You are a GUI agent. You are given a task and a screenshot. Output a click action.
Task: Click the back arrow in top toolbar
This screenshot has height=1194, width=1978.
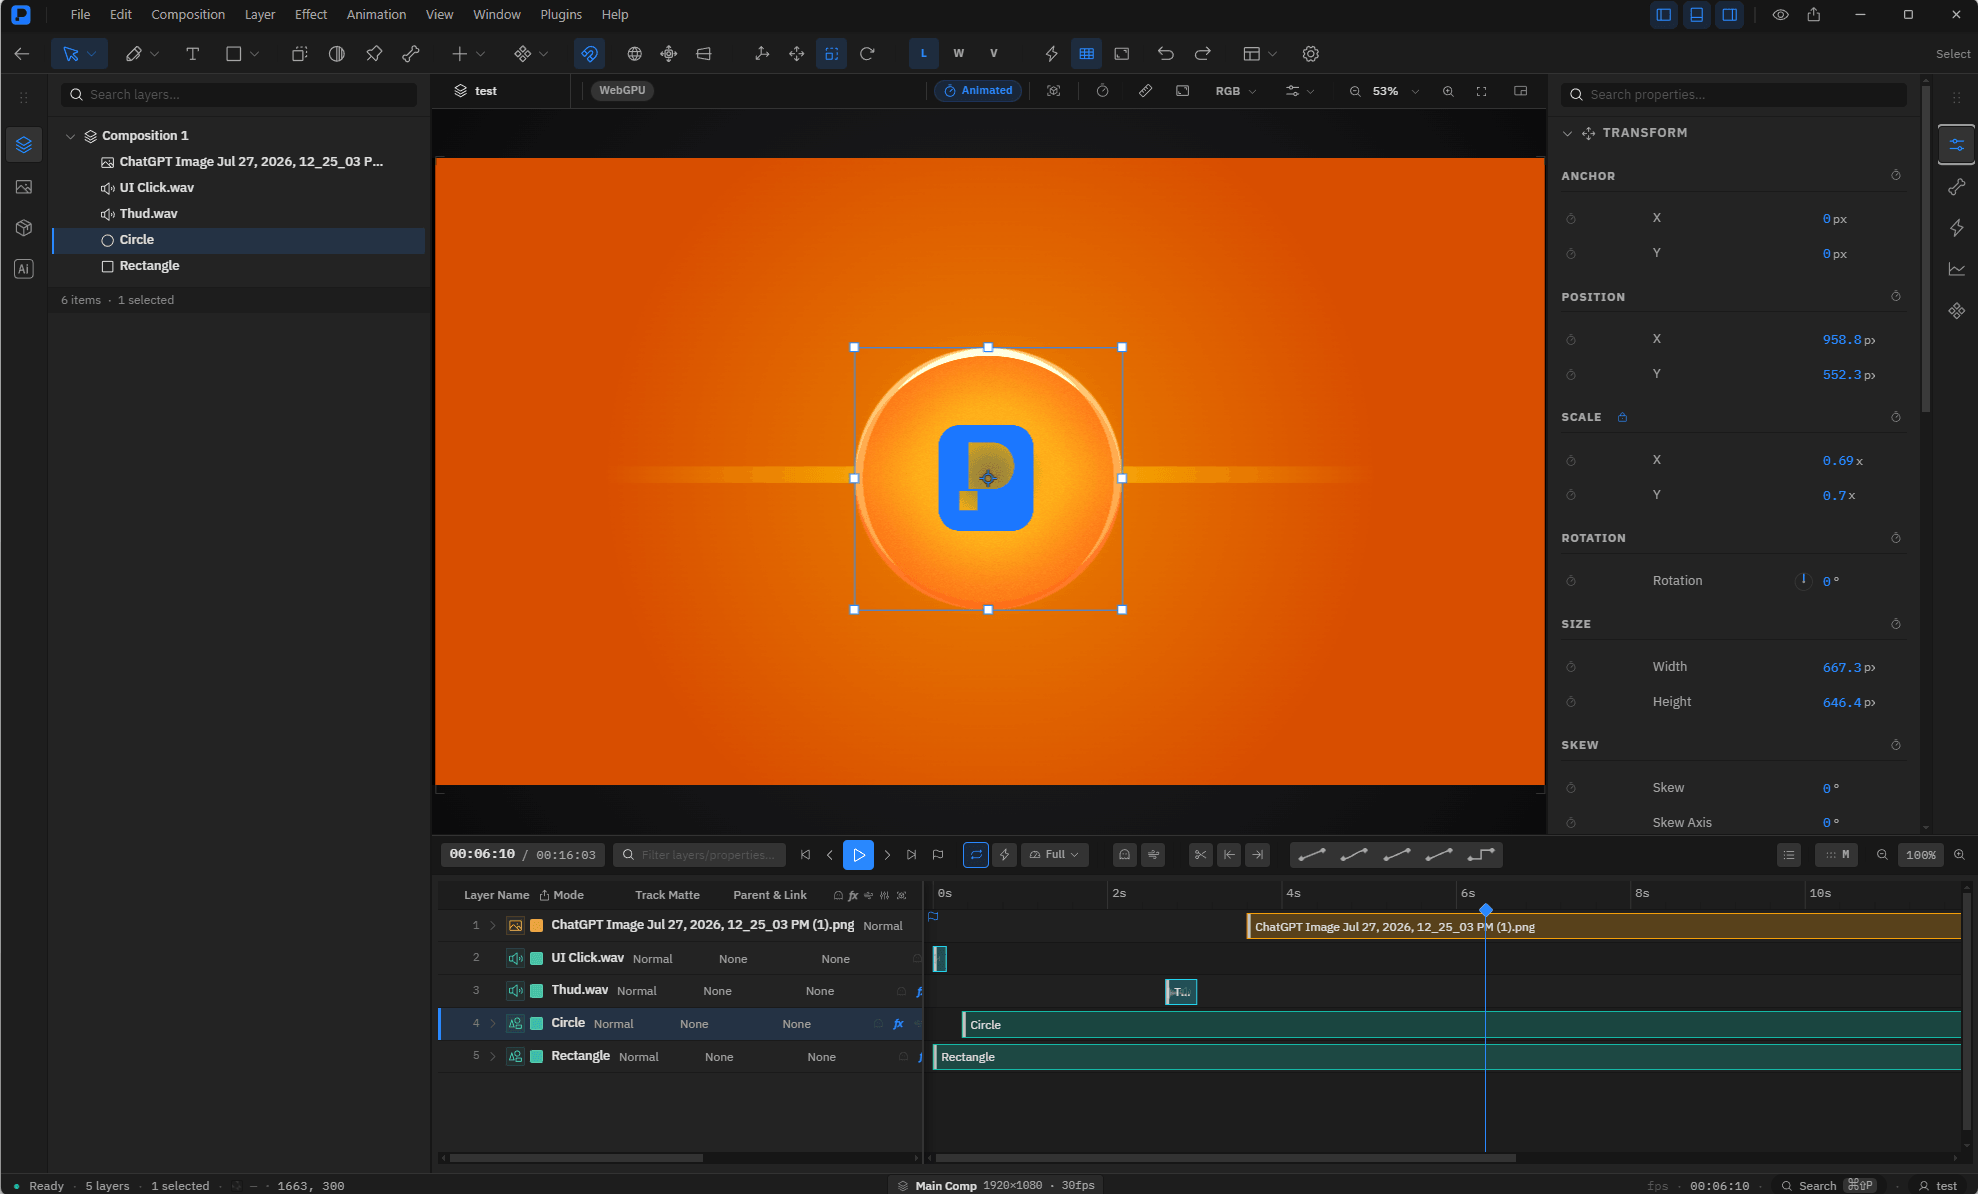click(22, 54)
